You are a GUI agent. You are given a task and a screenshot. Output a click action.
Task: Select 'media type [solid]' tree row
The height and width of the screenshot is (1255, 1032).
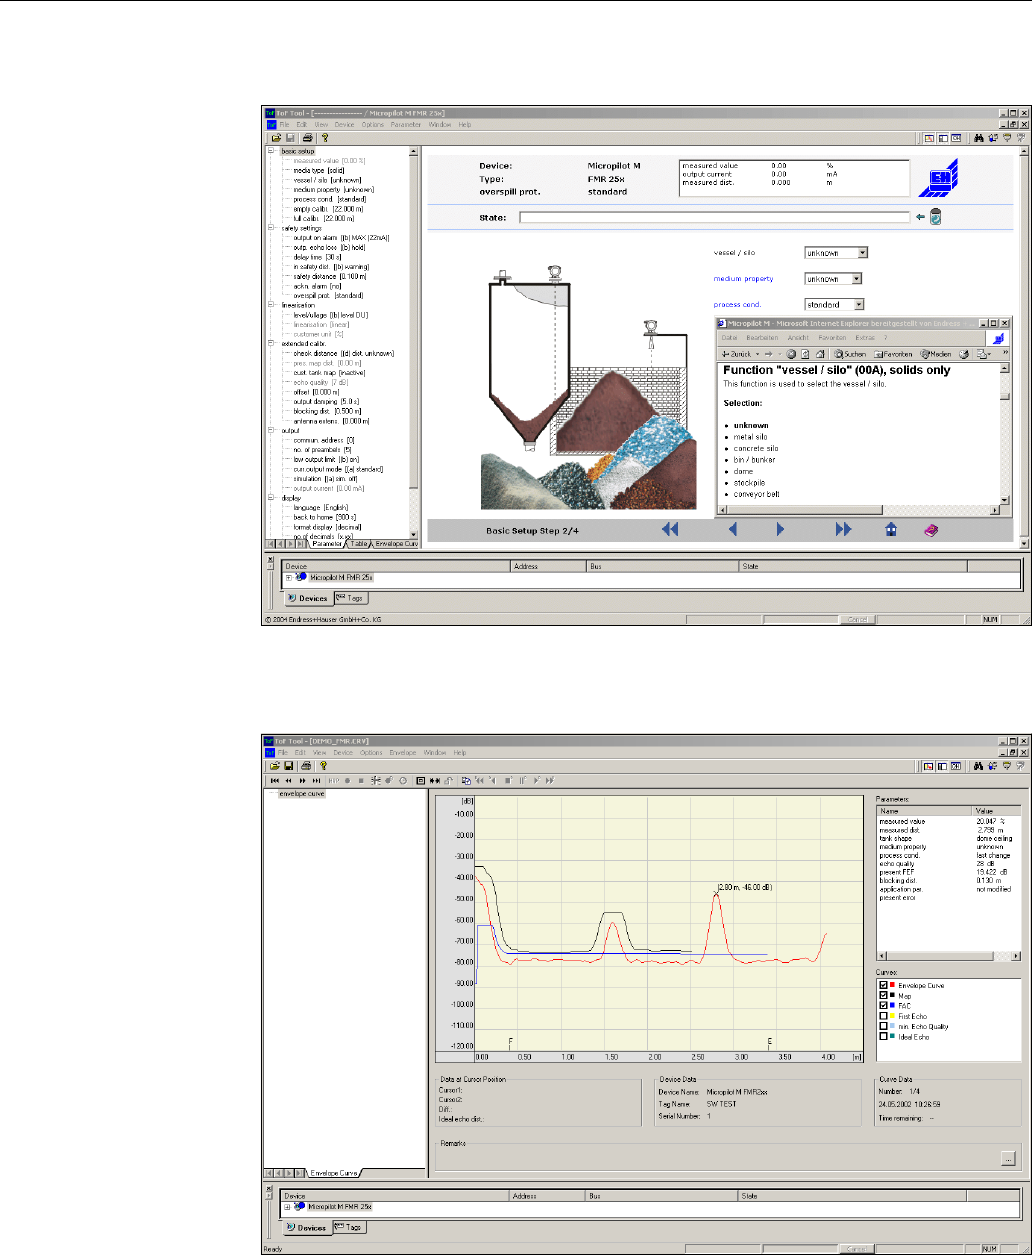tap(320, 170)
